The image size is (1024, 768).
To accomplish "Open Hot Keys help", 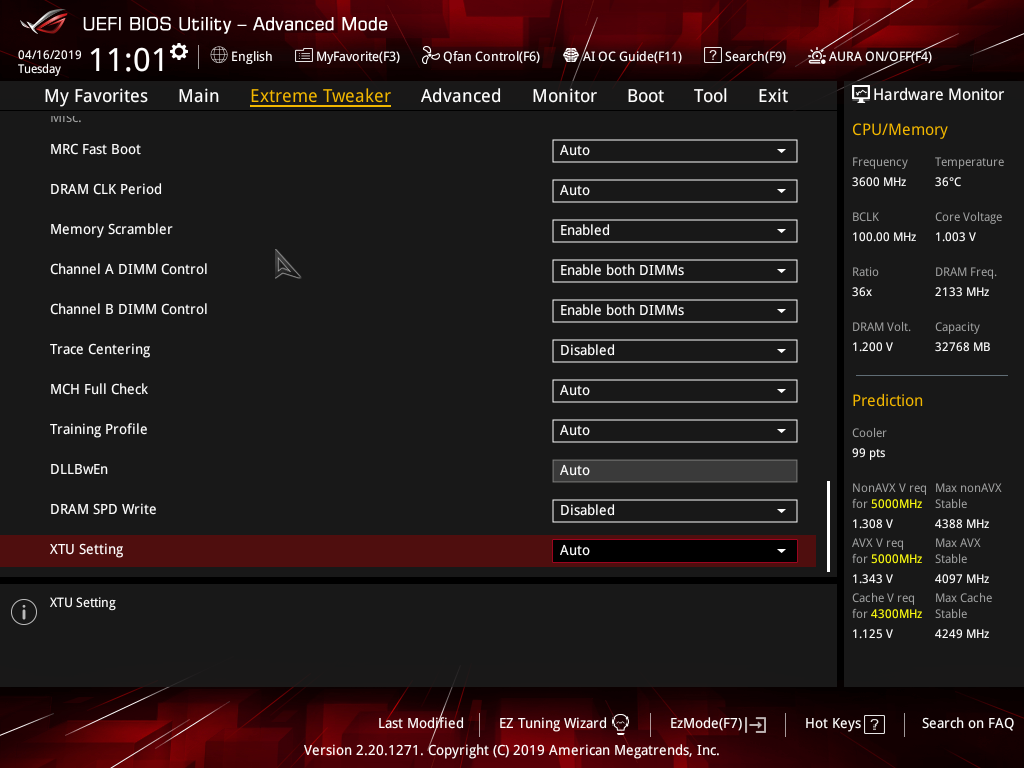I will [x=844, y=724].
